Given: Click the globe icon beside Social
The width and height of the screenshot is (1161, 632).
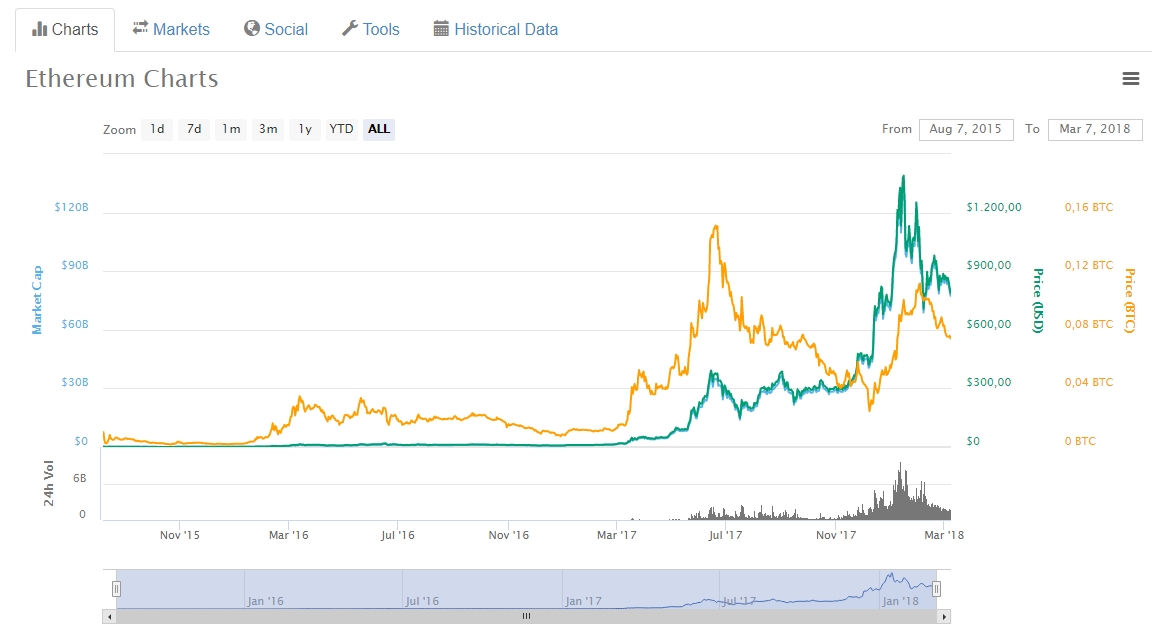Looking at the screenshot, I should (x=252, y=28).
